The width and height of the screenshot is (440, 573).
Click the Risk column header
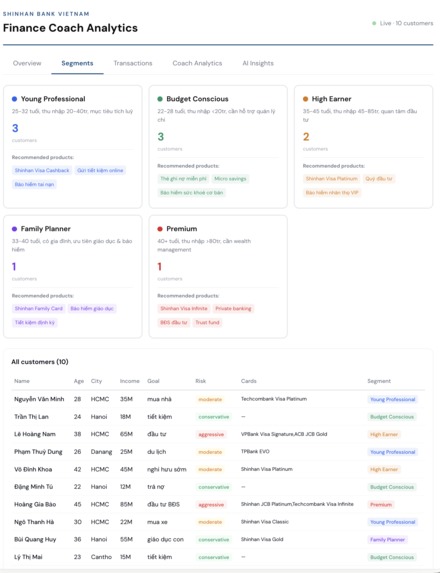pyautogui.click(x=201, y=381)
